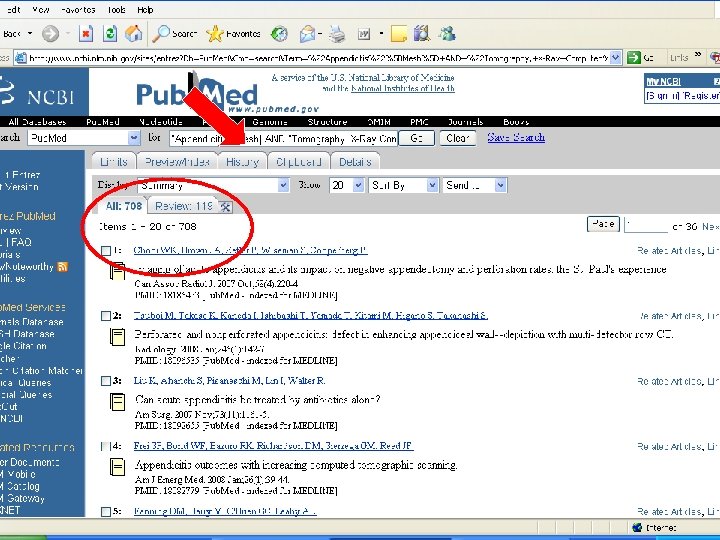Open the Favorites star
This screenshot has width=720, height=540.
(x=233, y=34)
